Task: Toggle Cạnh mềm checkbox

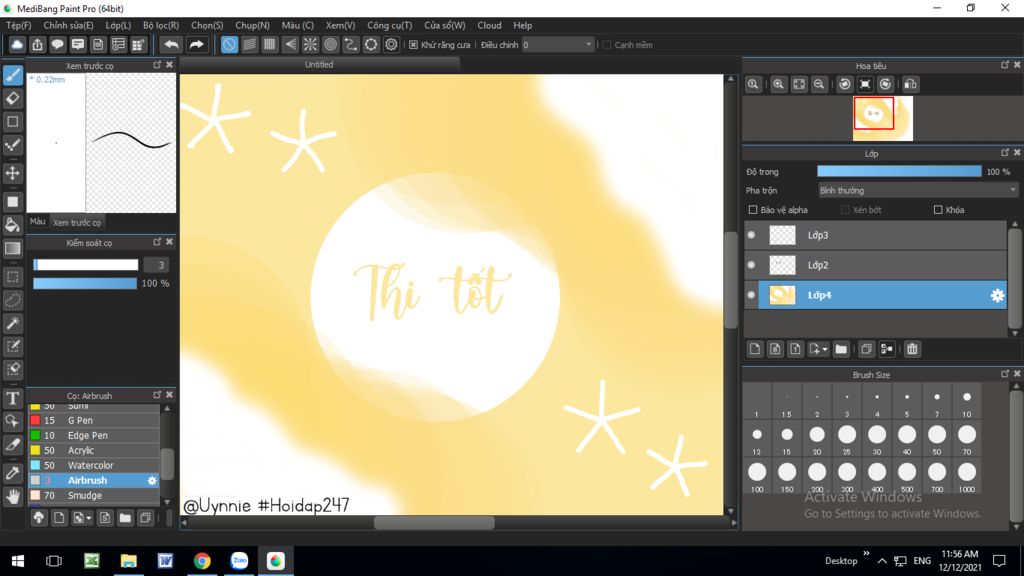Action: 607,45
